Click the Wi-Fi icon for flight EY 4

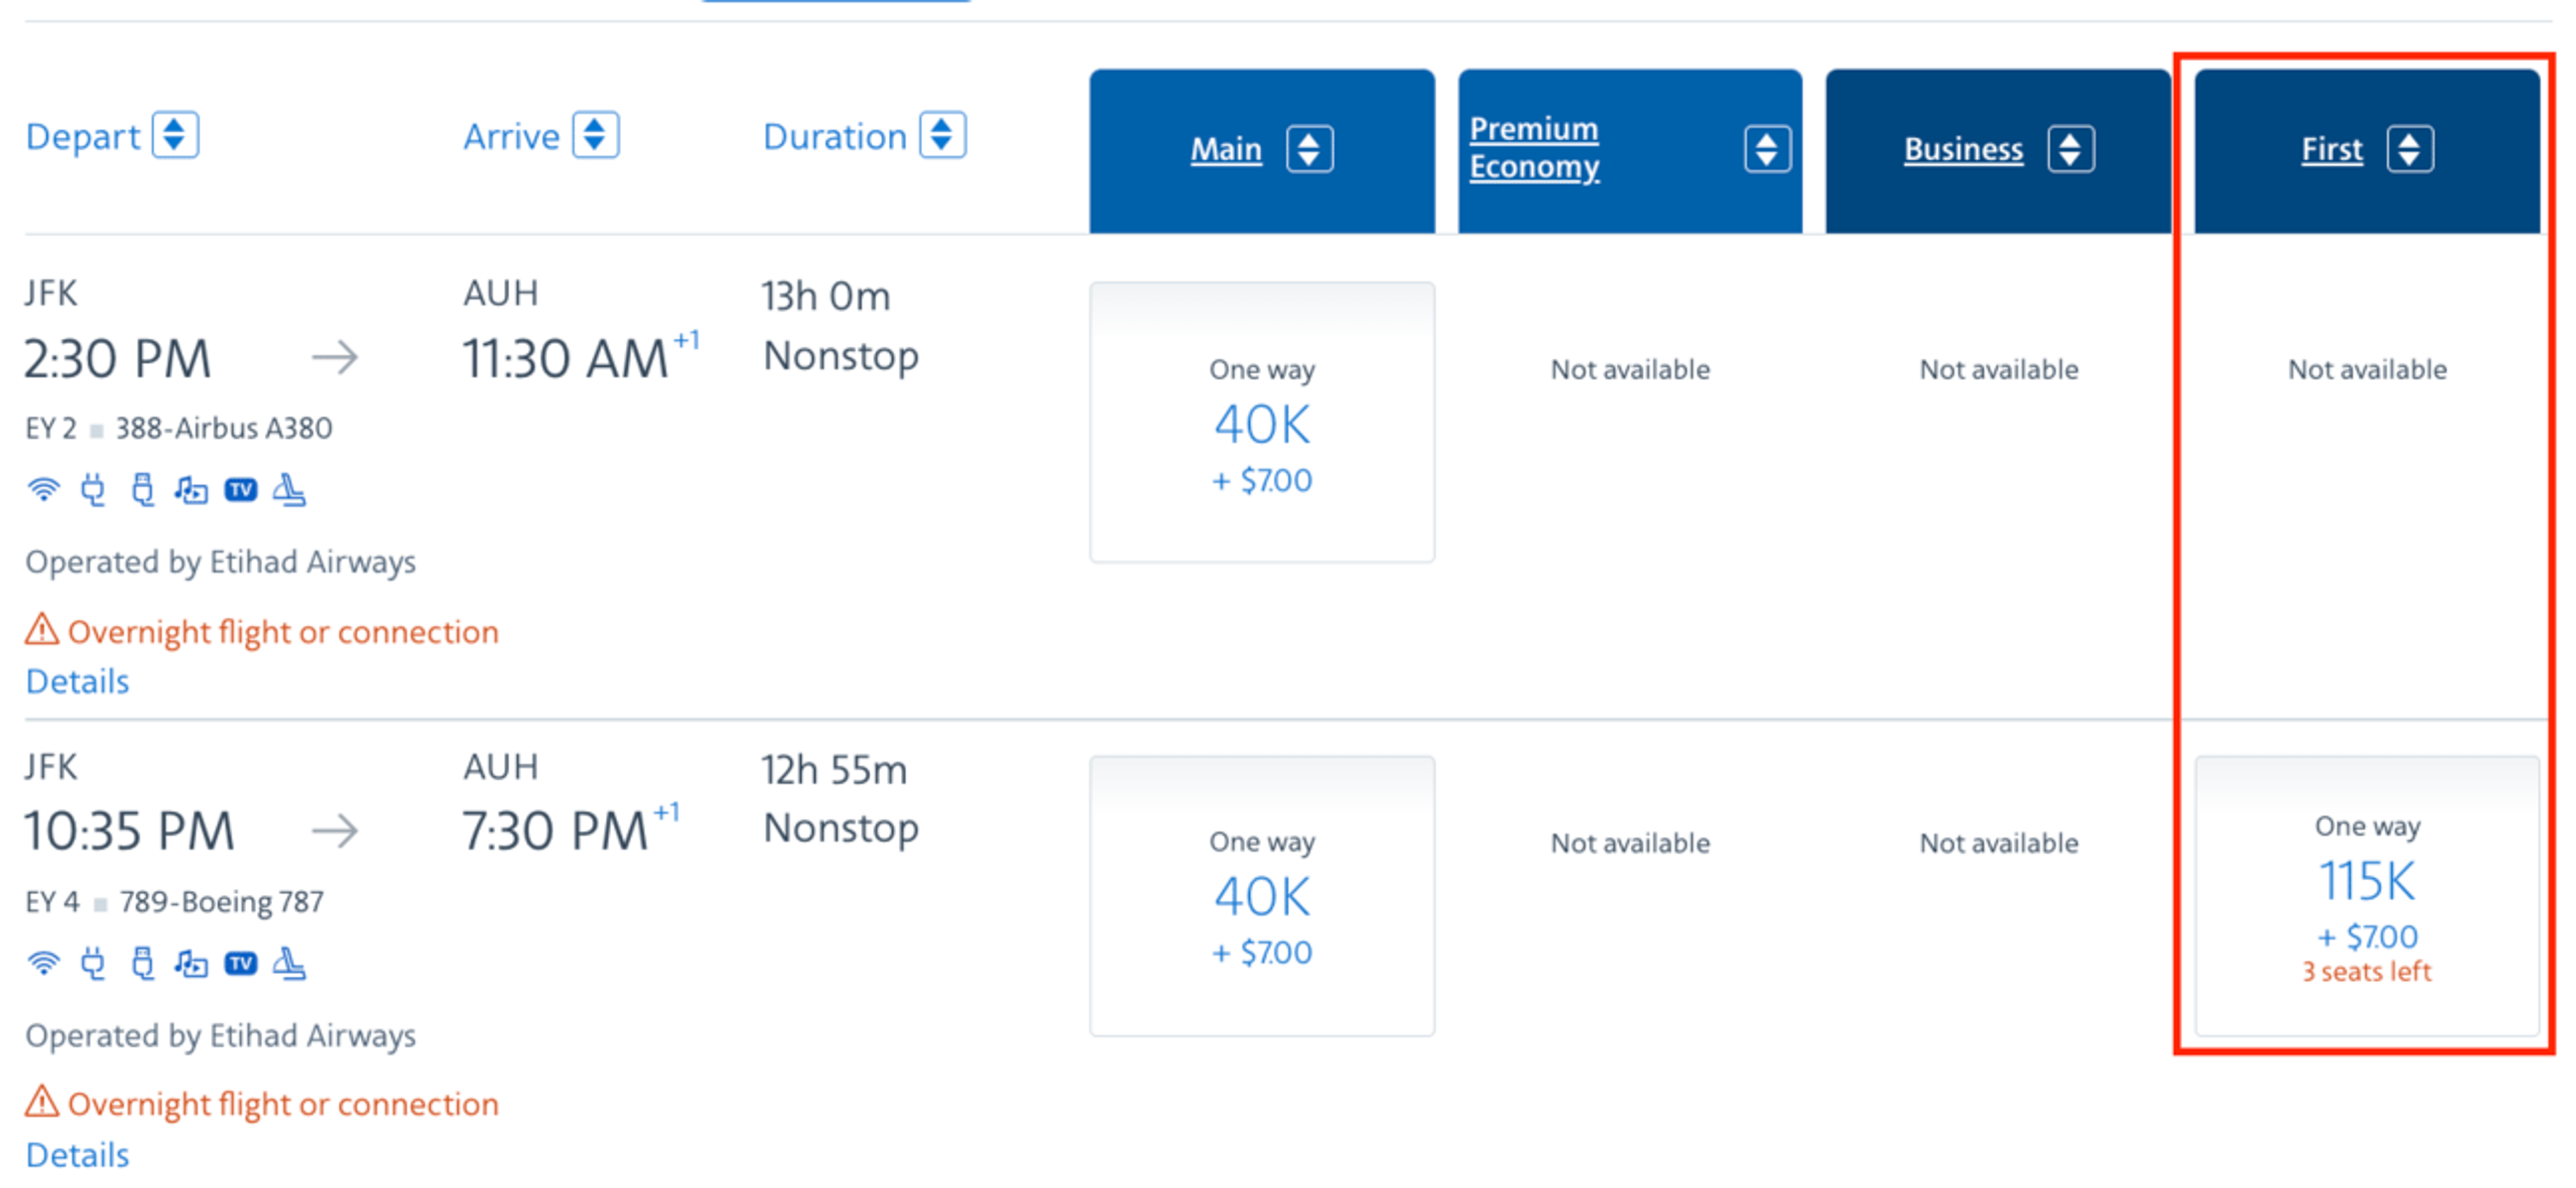point(43,963)
